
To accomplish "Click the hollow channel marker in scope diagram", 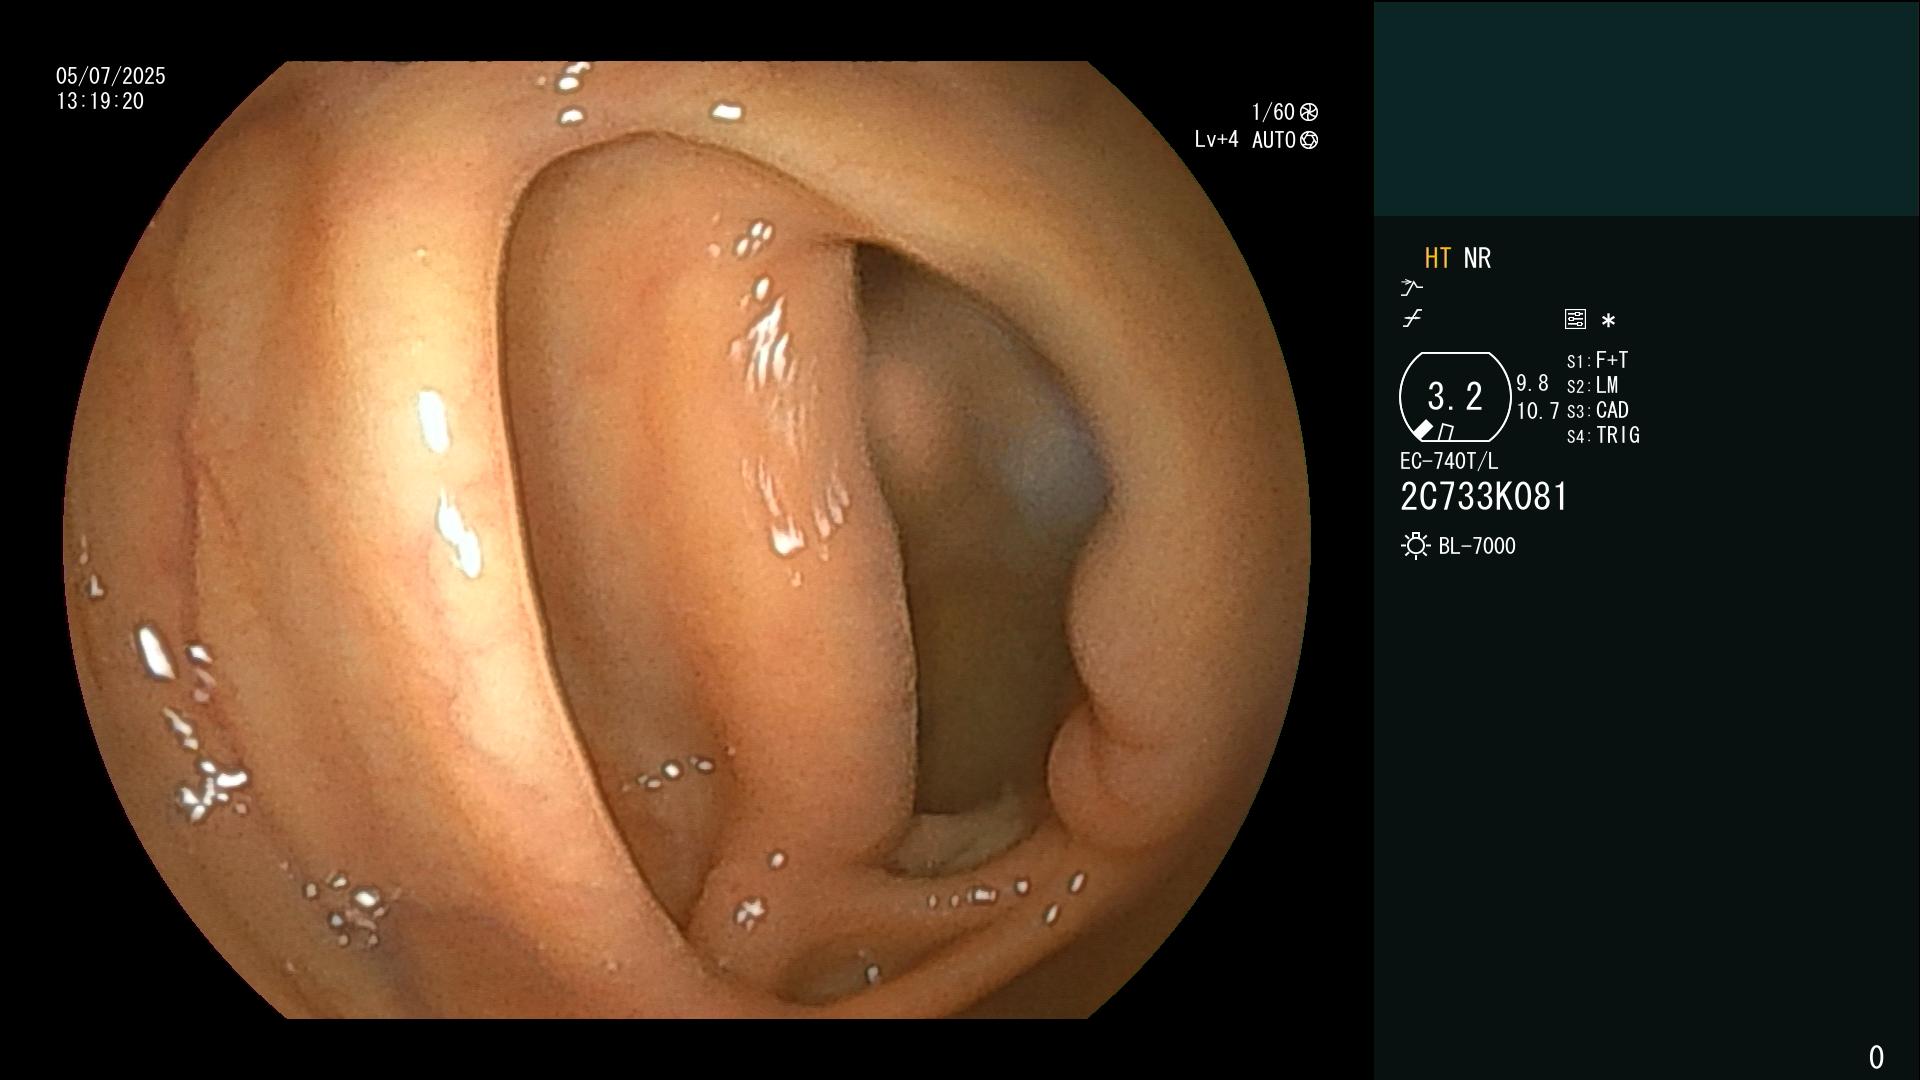I will click(x=1446, y=433).
